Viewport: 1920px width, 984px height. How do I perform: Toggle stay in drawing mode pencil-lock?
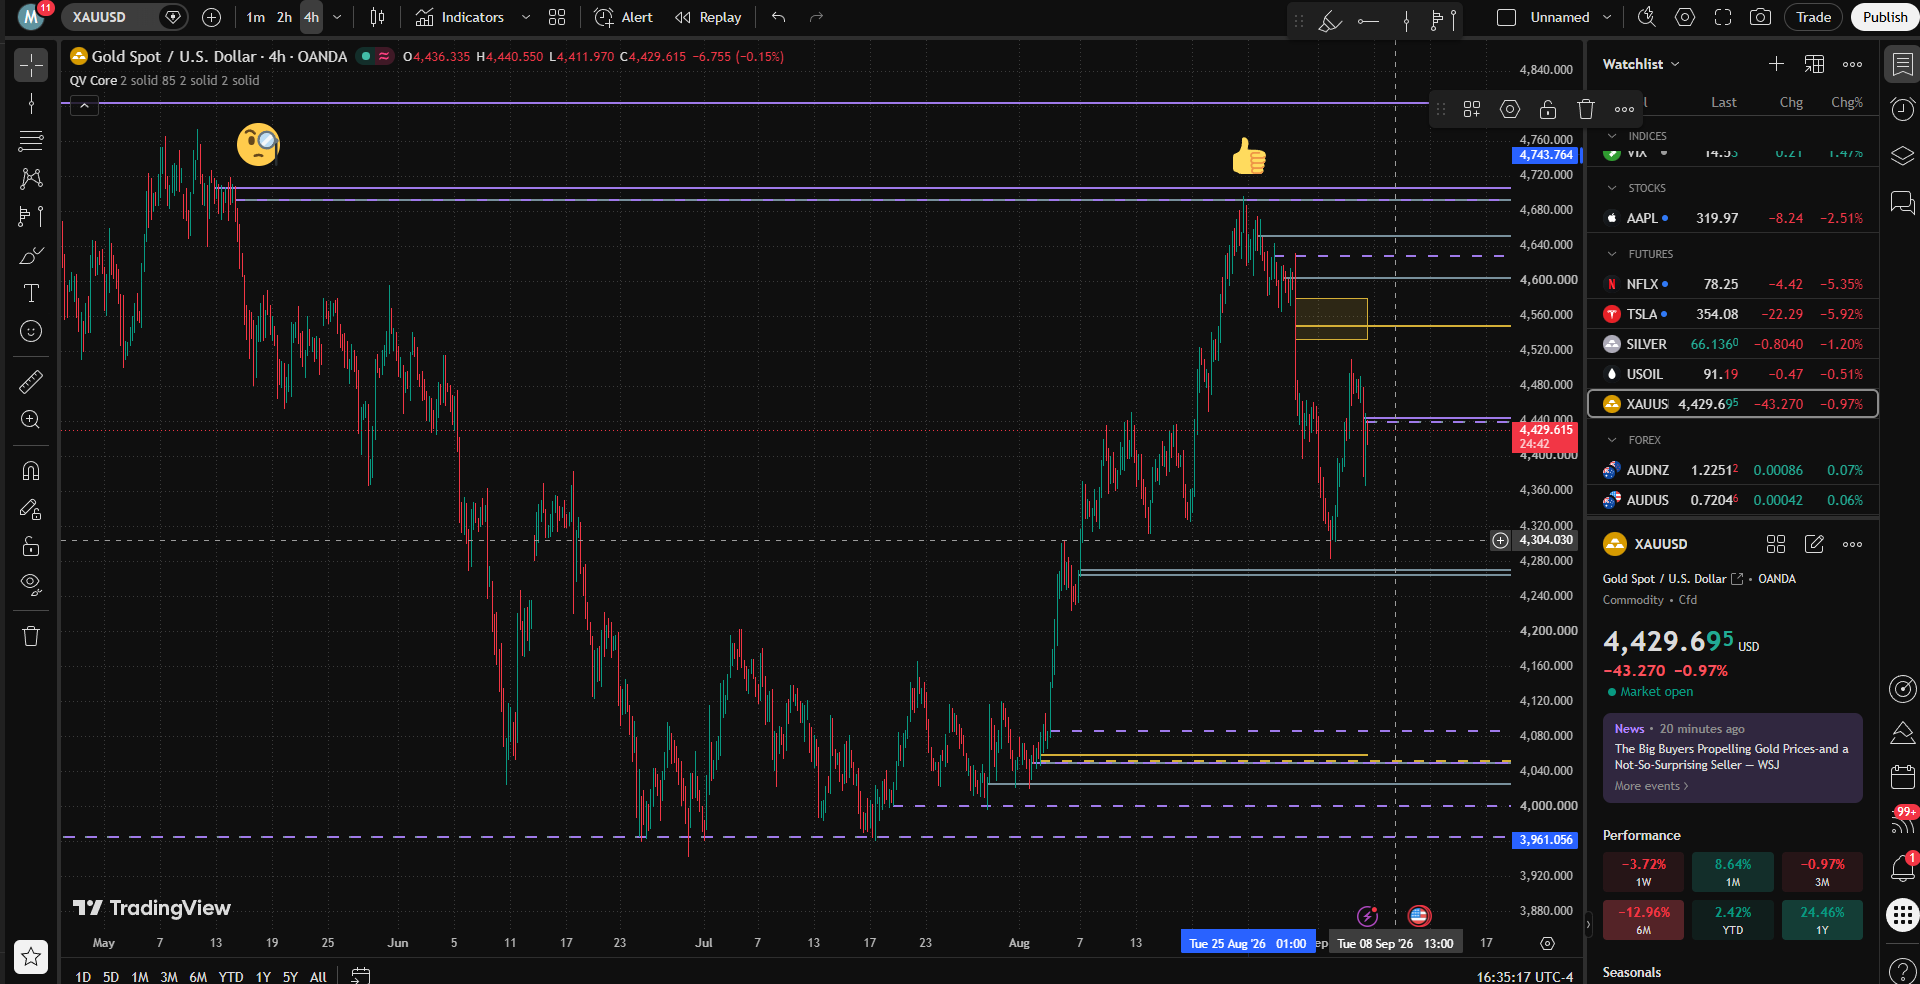pos(31,509)
